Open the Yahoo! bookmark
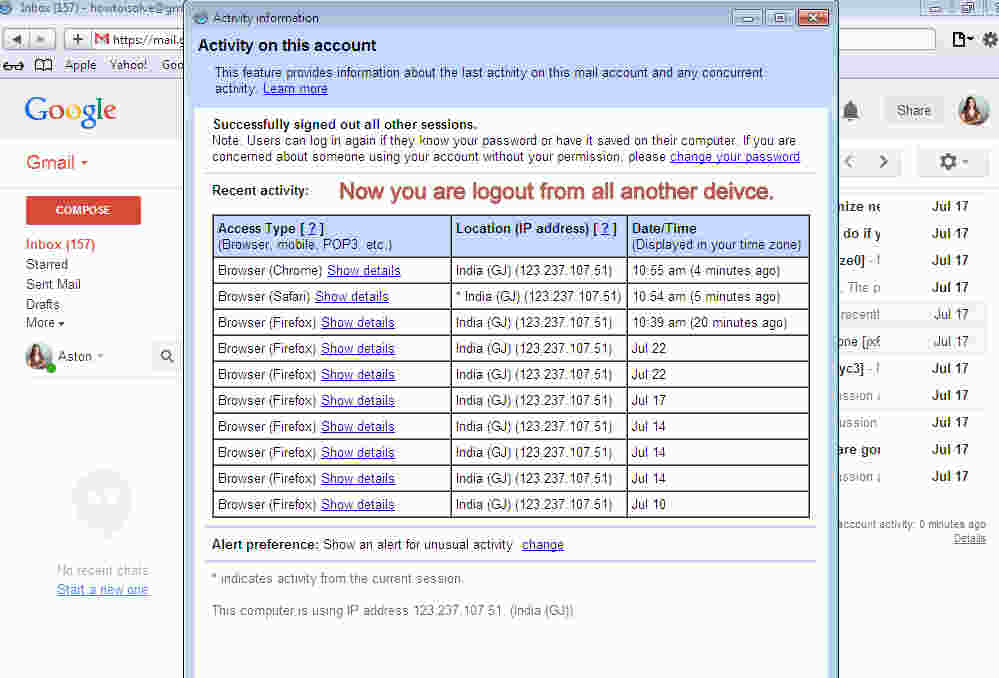The image size is (999, 678). [x=131, y=64]
